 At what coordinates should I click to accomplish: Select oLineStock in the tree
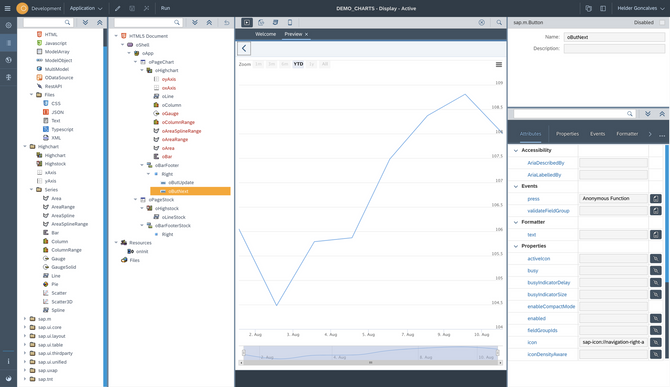pyautogui.click(x=173, y=217)
